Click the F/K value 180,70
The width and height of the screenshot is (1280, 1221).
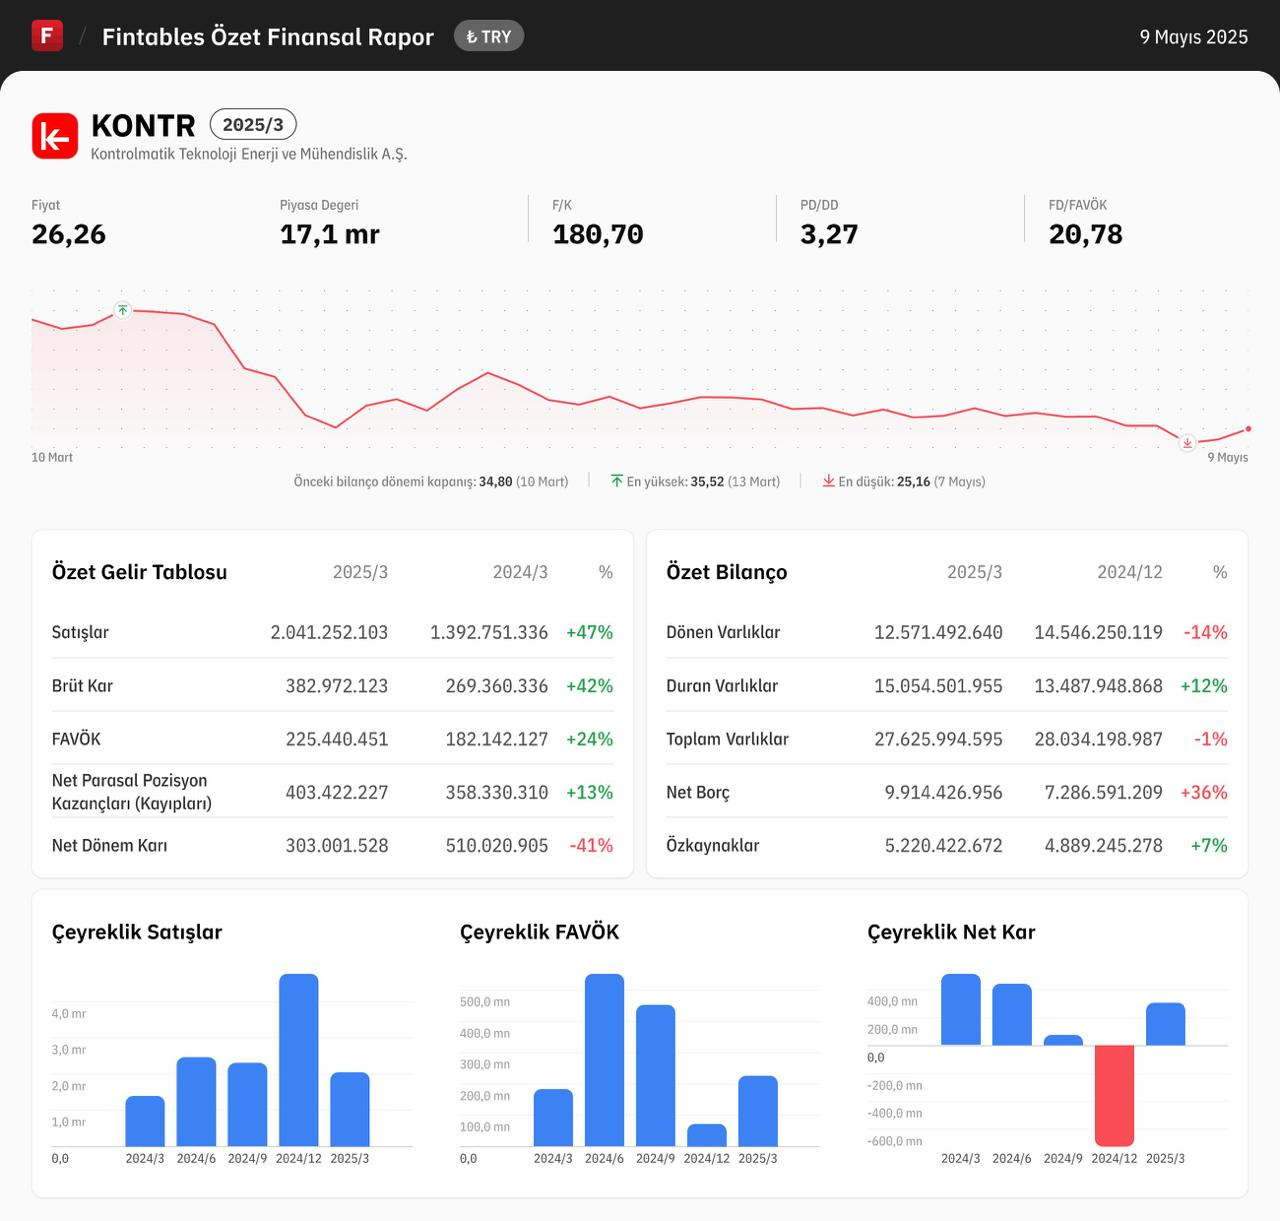[598, 234]
